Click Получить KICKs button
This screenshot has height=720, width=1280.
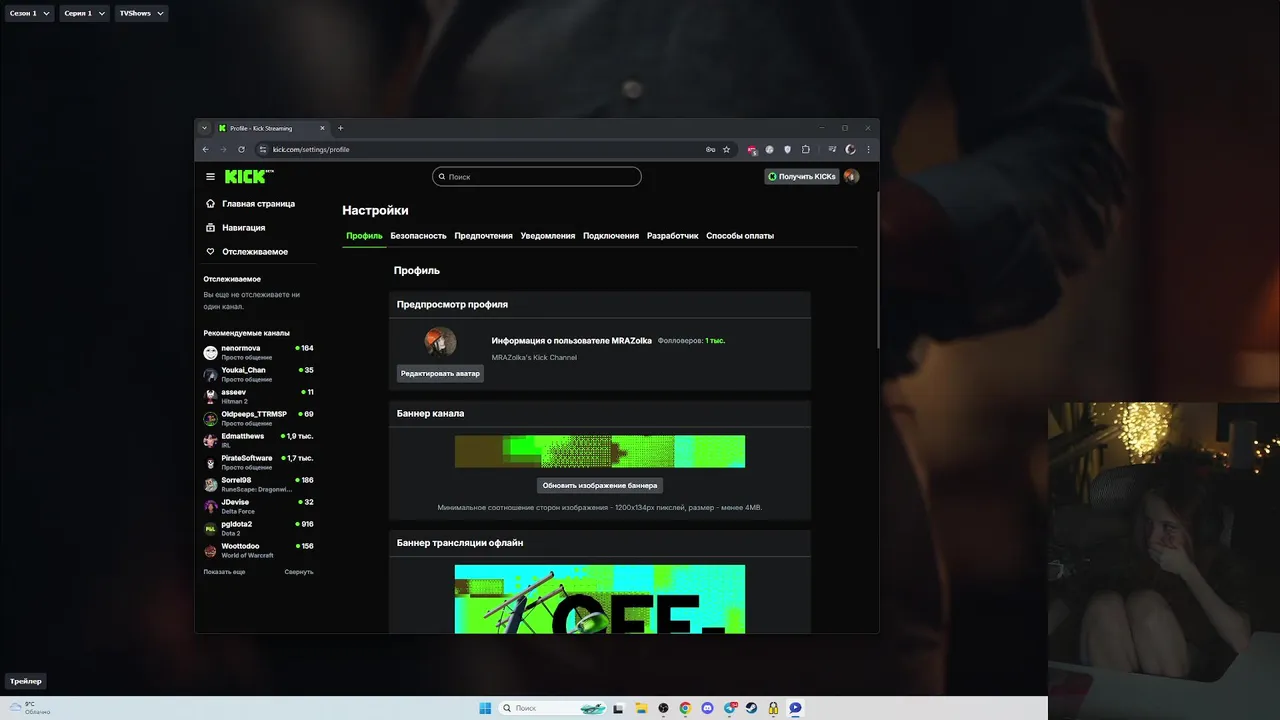[802, 177]
